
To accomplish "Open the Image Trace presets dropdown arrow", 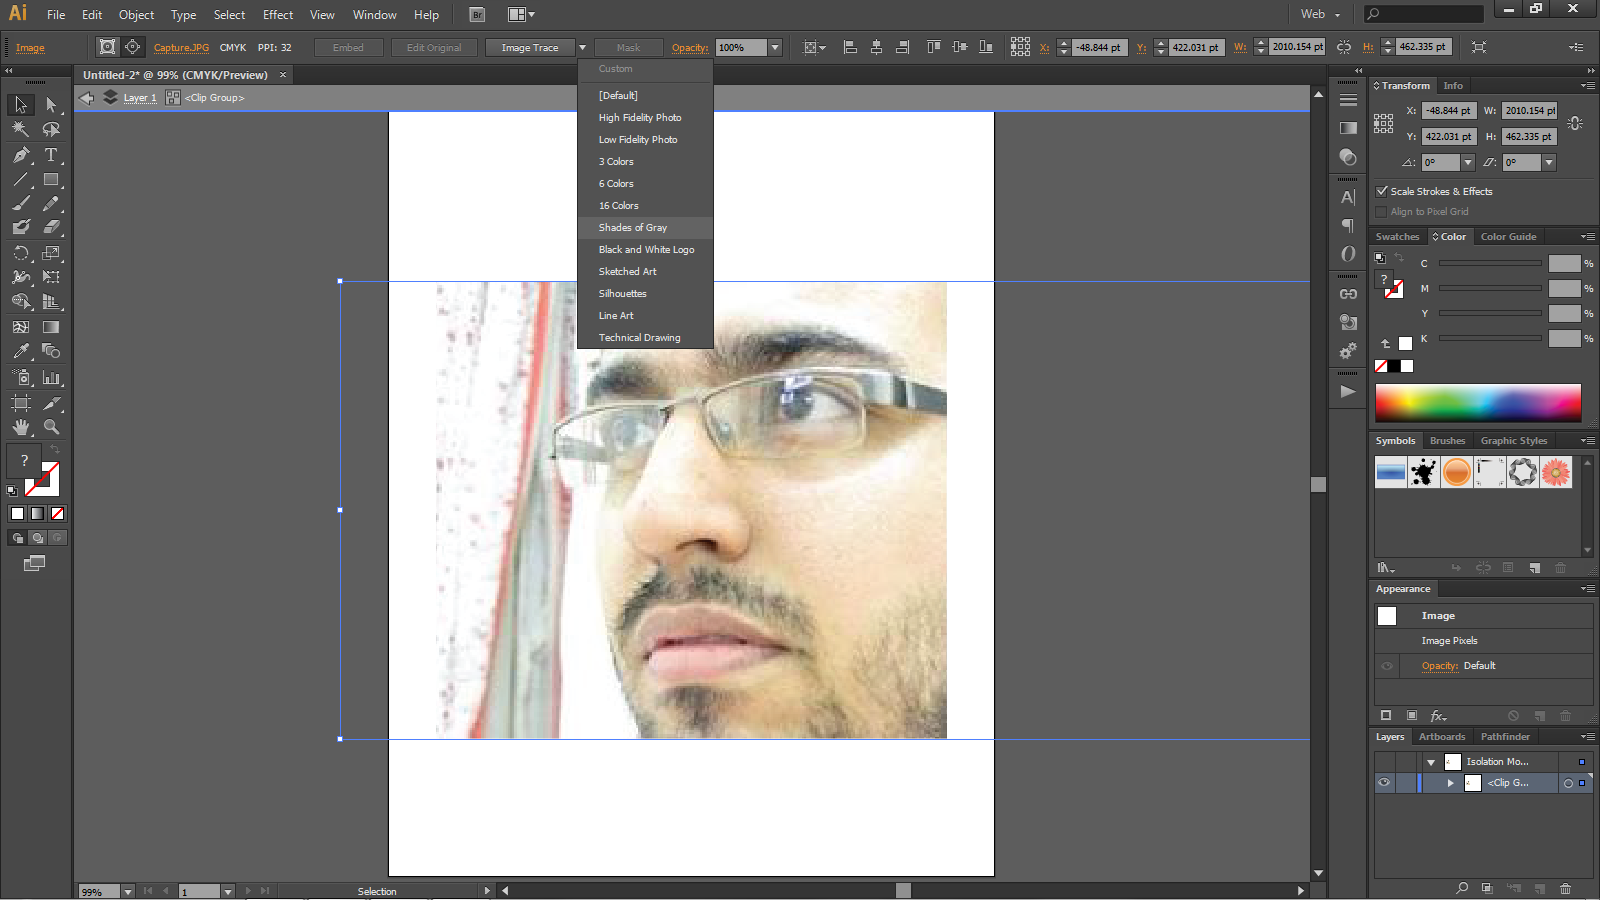I will point(582,48).
